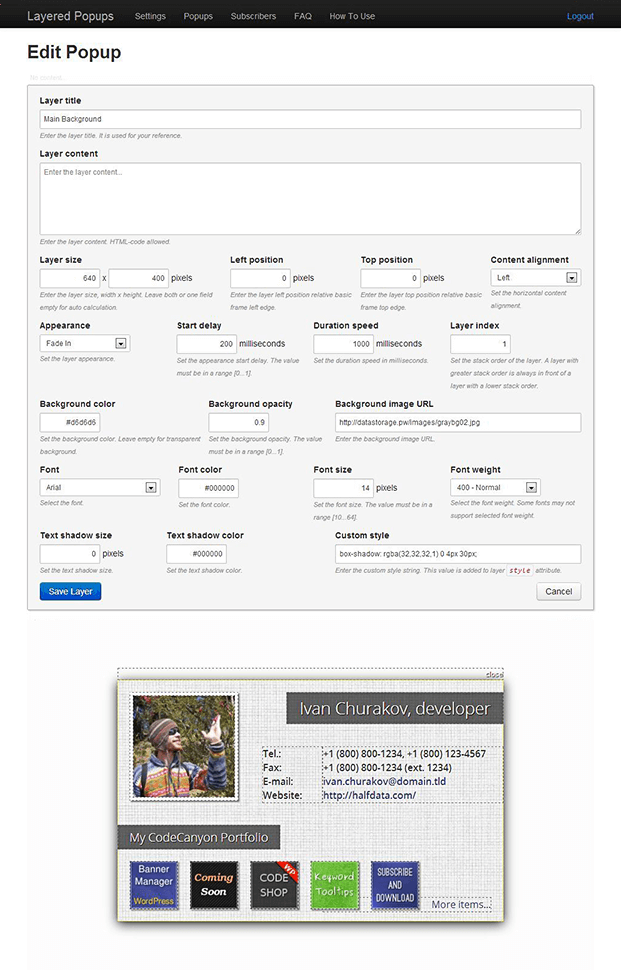
Task: Click the Coming Soon portfolio icon
Action: pos(213,885)
